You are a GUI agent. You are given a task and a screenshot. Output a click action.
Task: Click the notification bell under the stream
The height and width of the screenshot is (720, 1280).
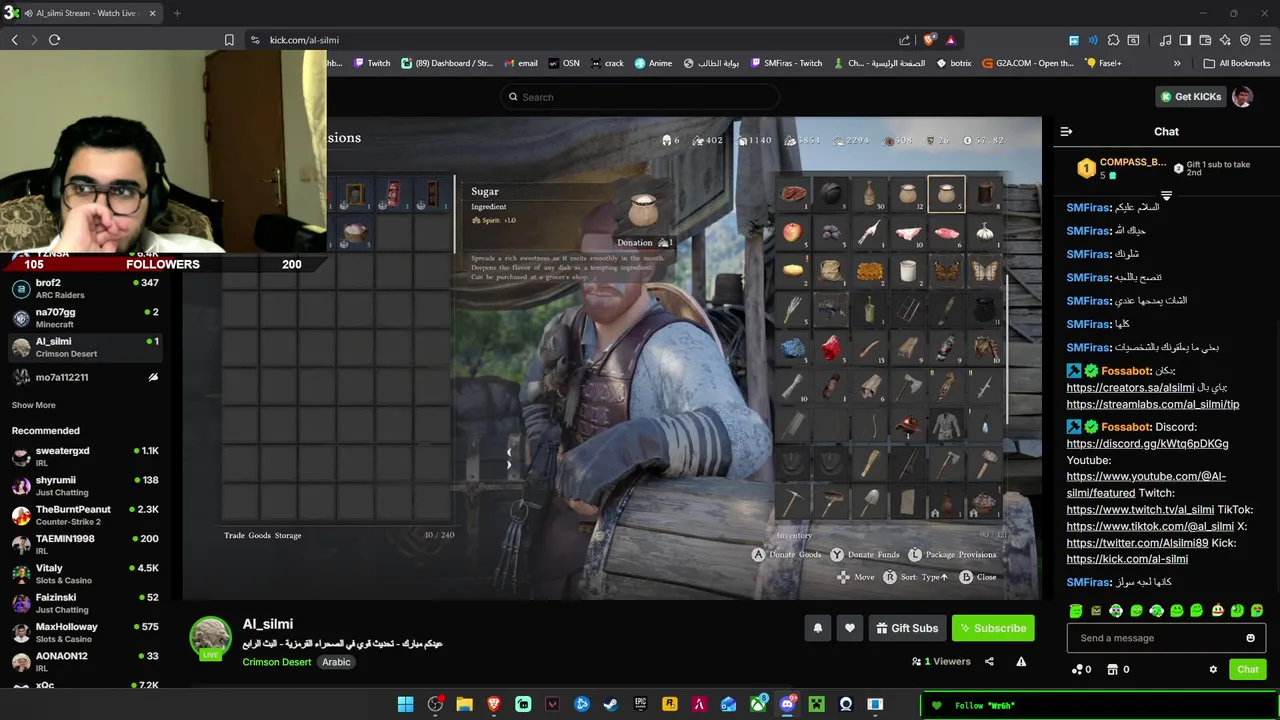point(818,628)
